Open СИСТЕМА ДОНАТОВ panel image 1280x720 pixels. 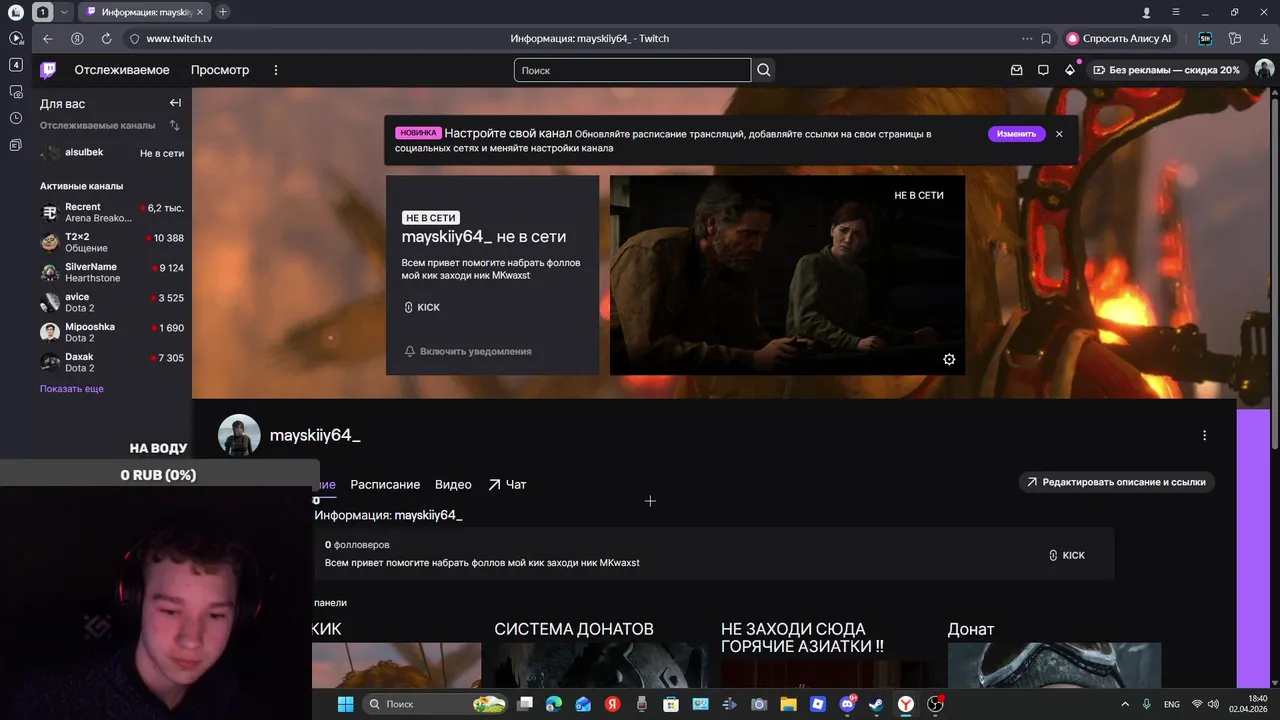click(x=600, y=665)
